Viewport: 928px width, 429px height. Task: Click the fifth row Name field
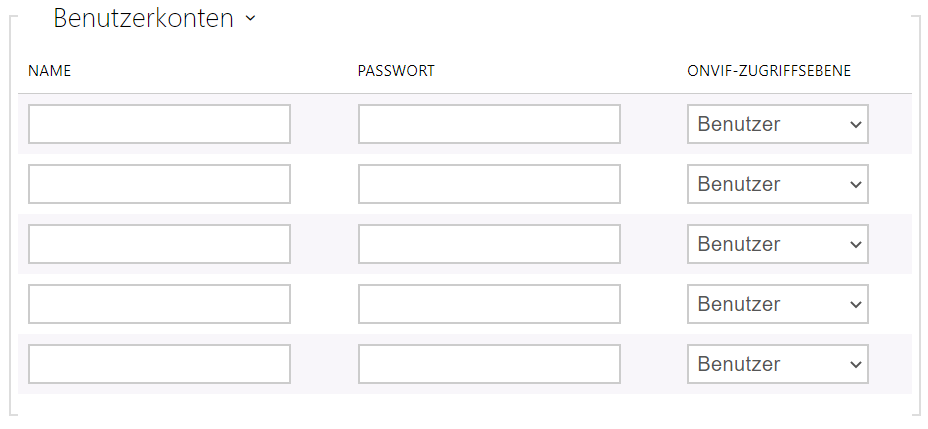(159, 364)
